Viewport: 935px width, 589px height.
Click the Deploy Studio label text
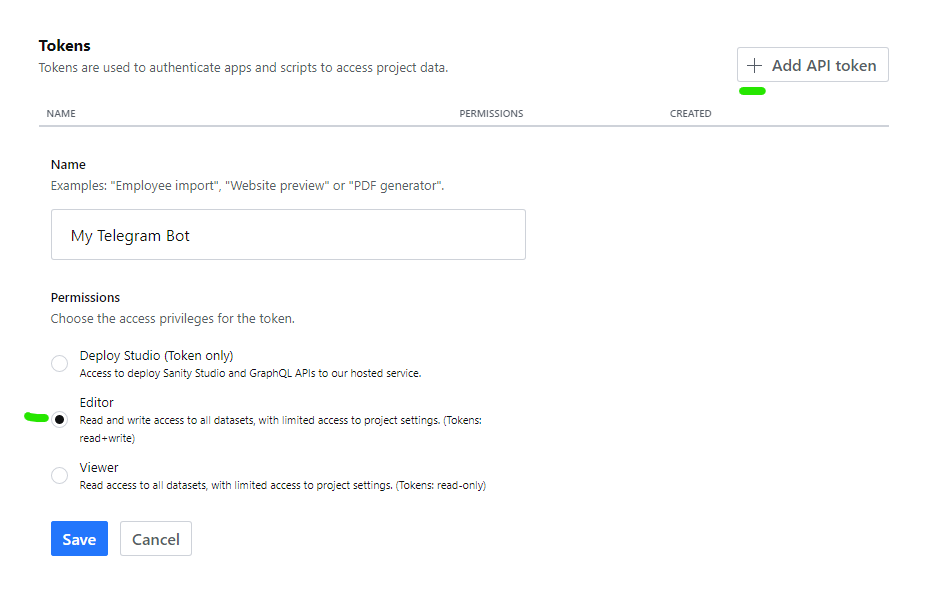[156, 355]
